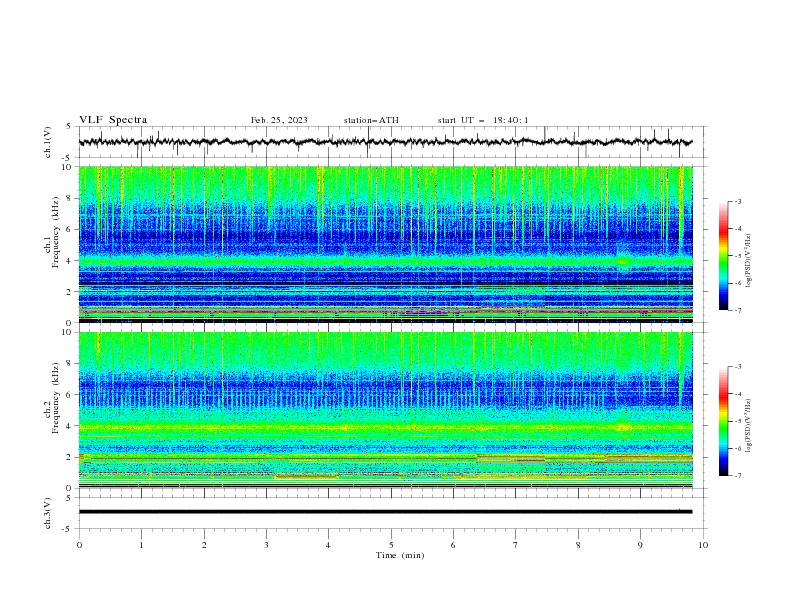Image resolution: width=792 pixels, height=612 pixels.
Task: Click the time axis tick label '3'
Action: 266,545
